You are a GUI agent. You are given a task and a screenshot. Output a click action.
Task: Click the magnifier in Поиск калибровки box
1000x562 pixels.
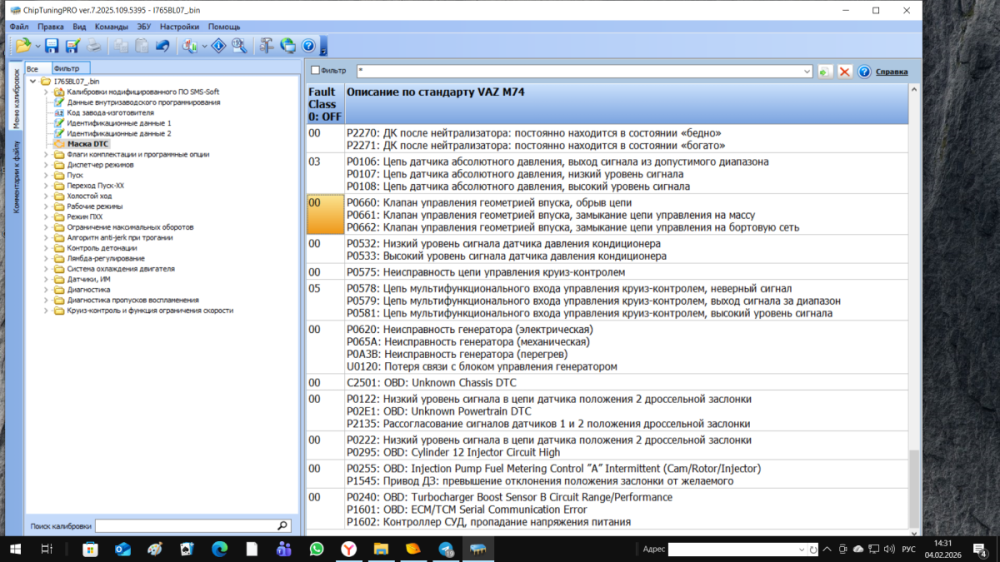[283, 526]
